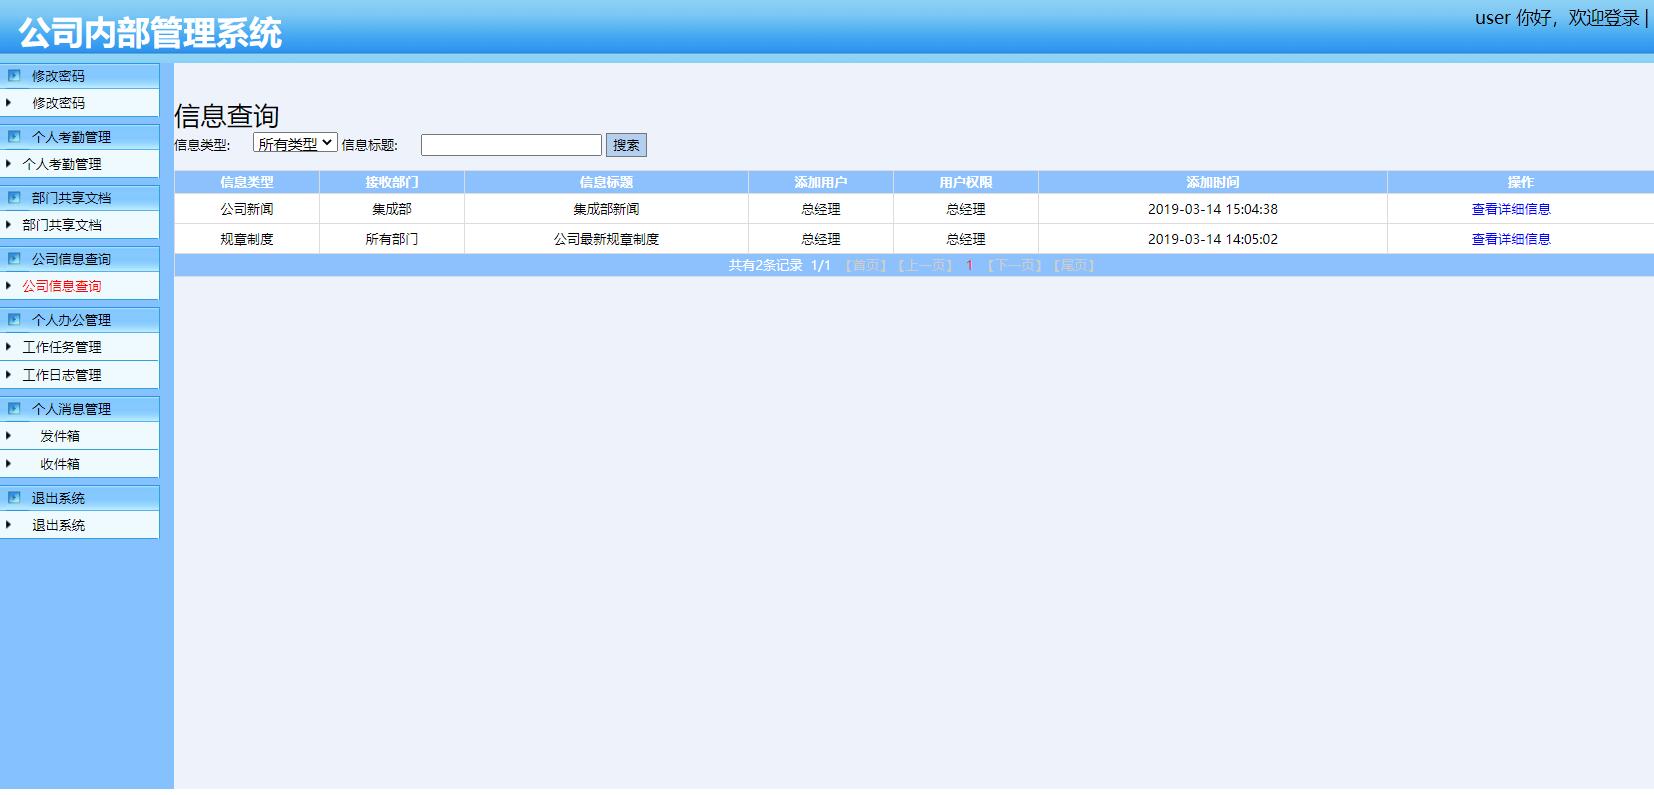The image size is (1654, 795).
Task: Select 公司信息查询 highlighted sidebar item
Action: 62,286
